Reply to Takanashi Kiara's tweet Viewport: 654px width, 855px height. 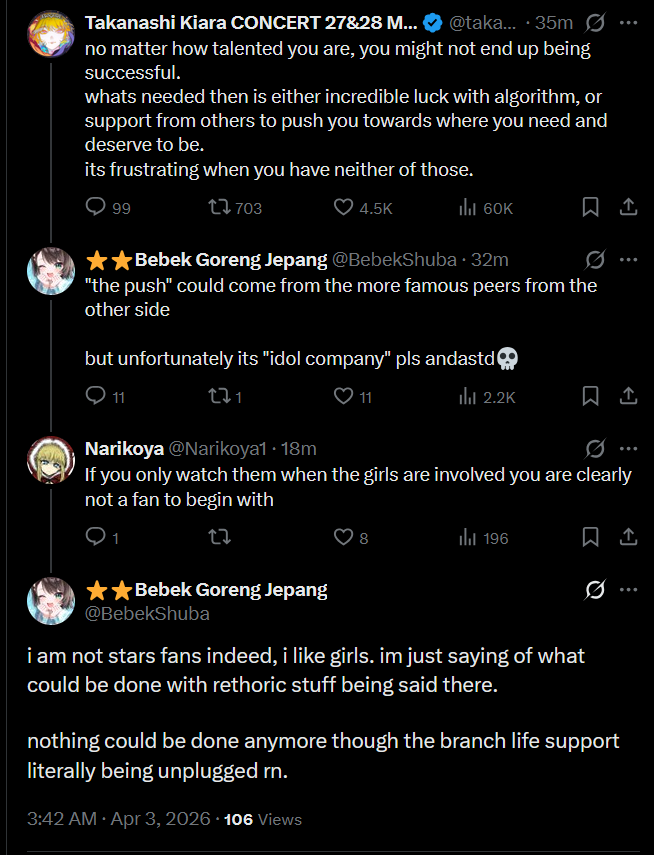[96, 207]
